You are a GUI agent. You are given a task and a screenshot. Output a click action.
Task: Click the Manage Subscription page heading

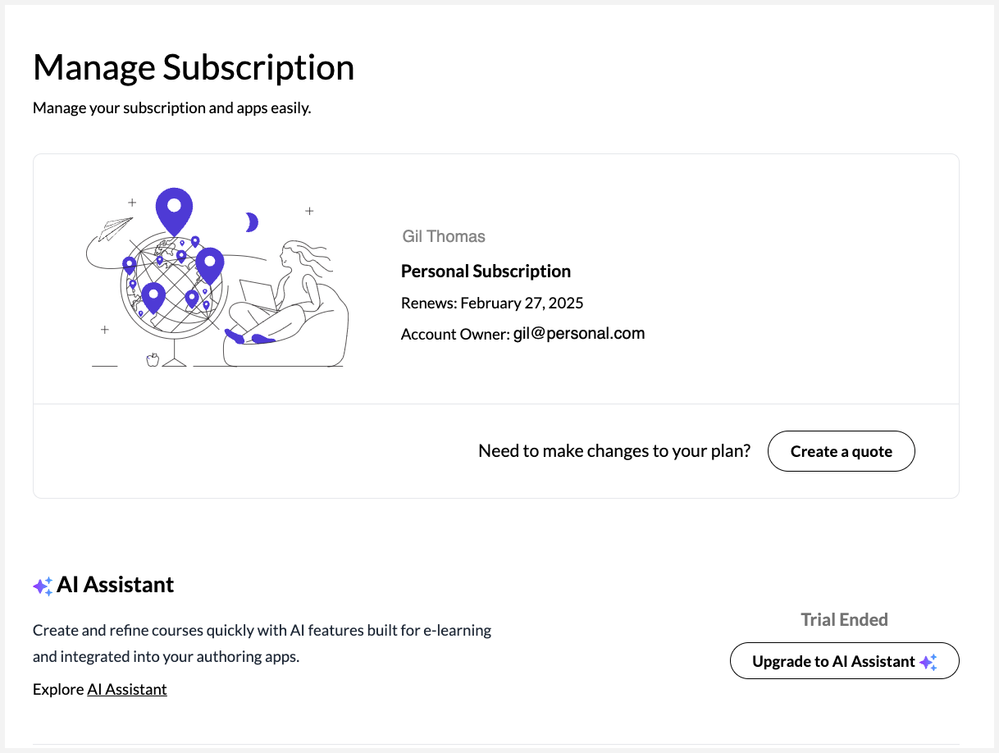pos(194,68)
